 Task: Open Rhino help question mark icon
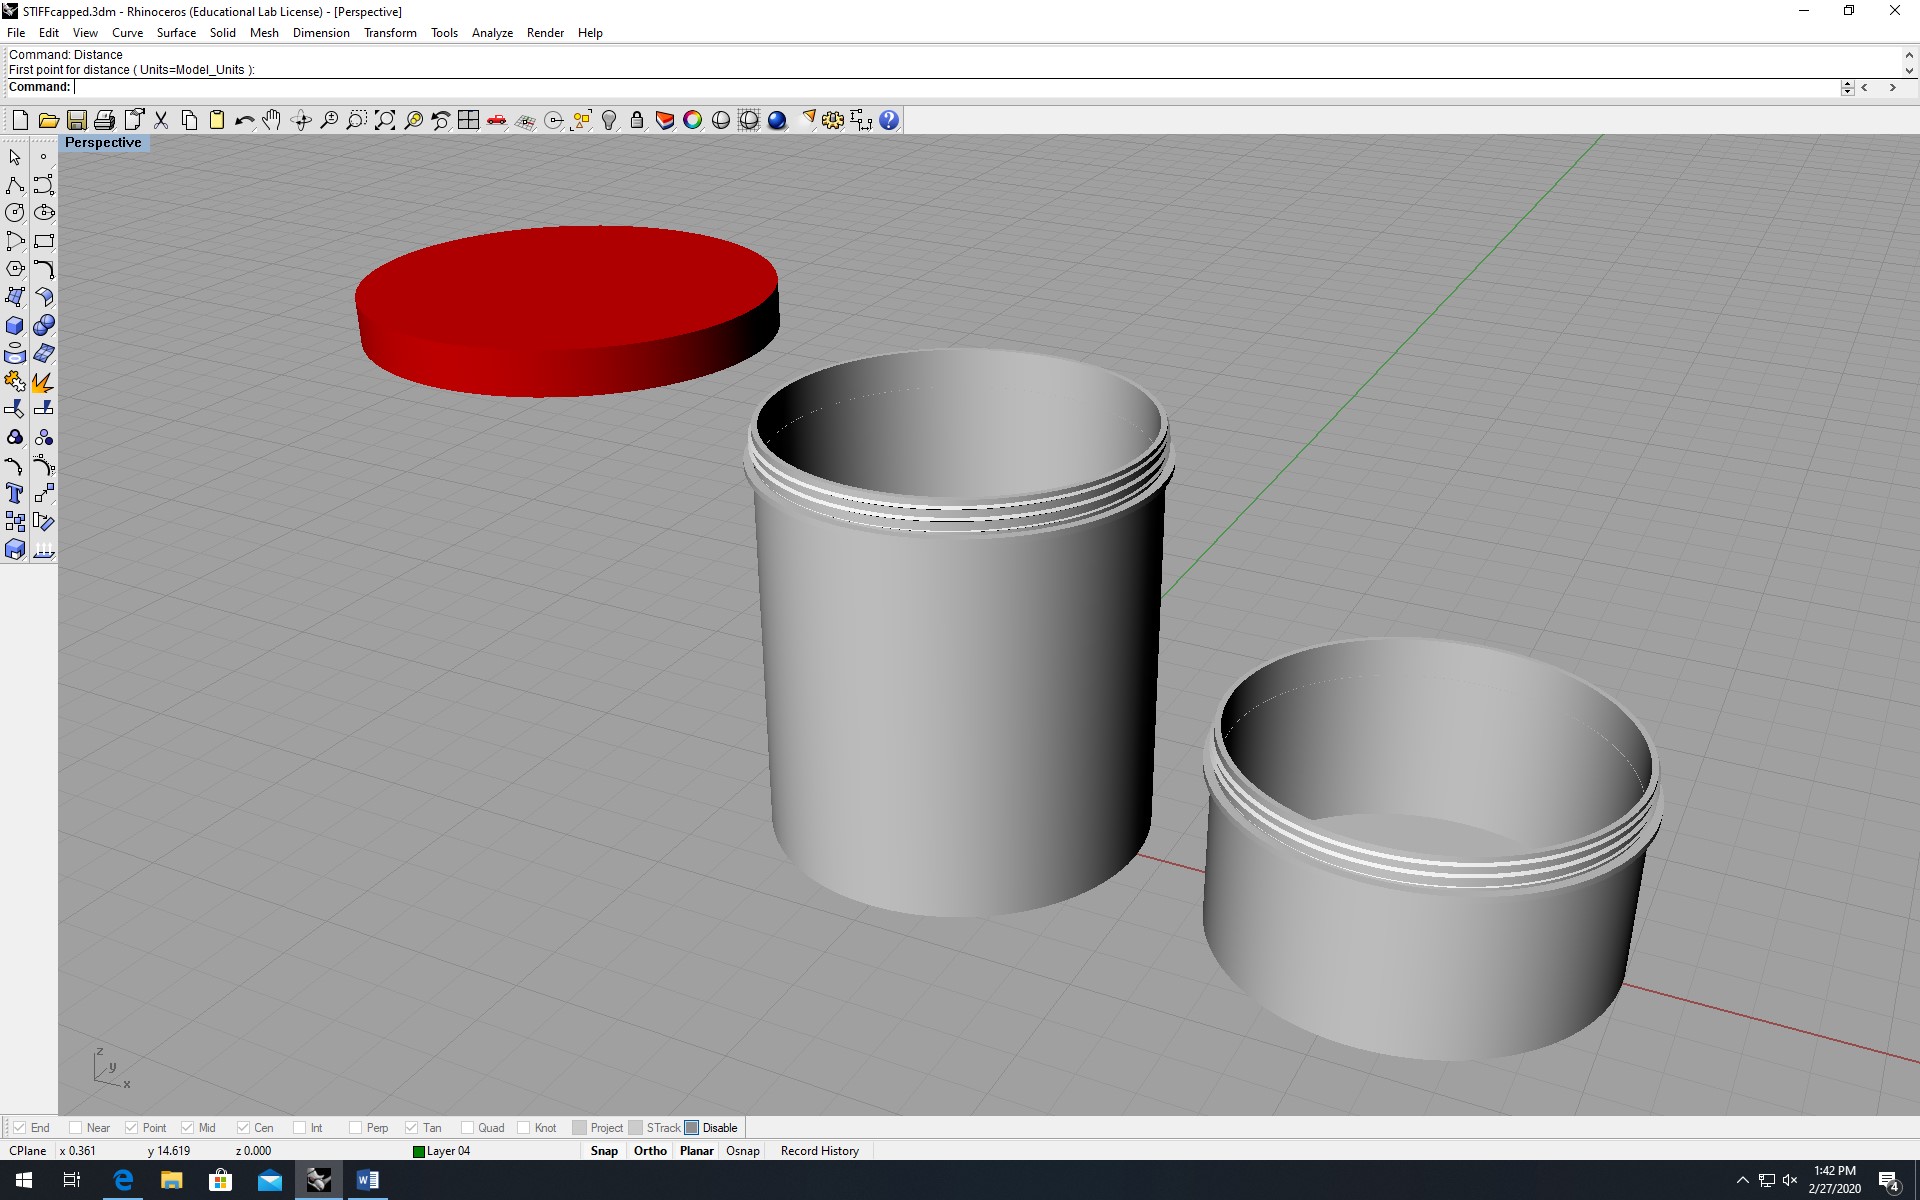[x=889, y=121]
